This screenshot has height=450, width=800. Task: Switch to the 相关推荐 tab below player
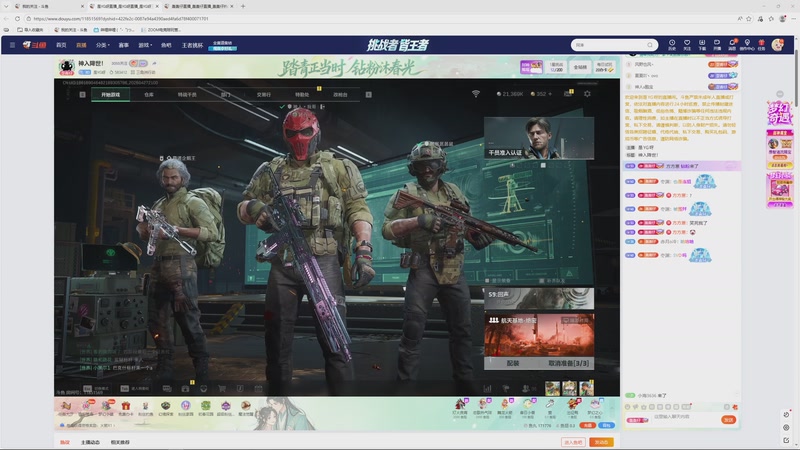pyautogui.click(x=120, y=442)
